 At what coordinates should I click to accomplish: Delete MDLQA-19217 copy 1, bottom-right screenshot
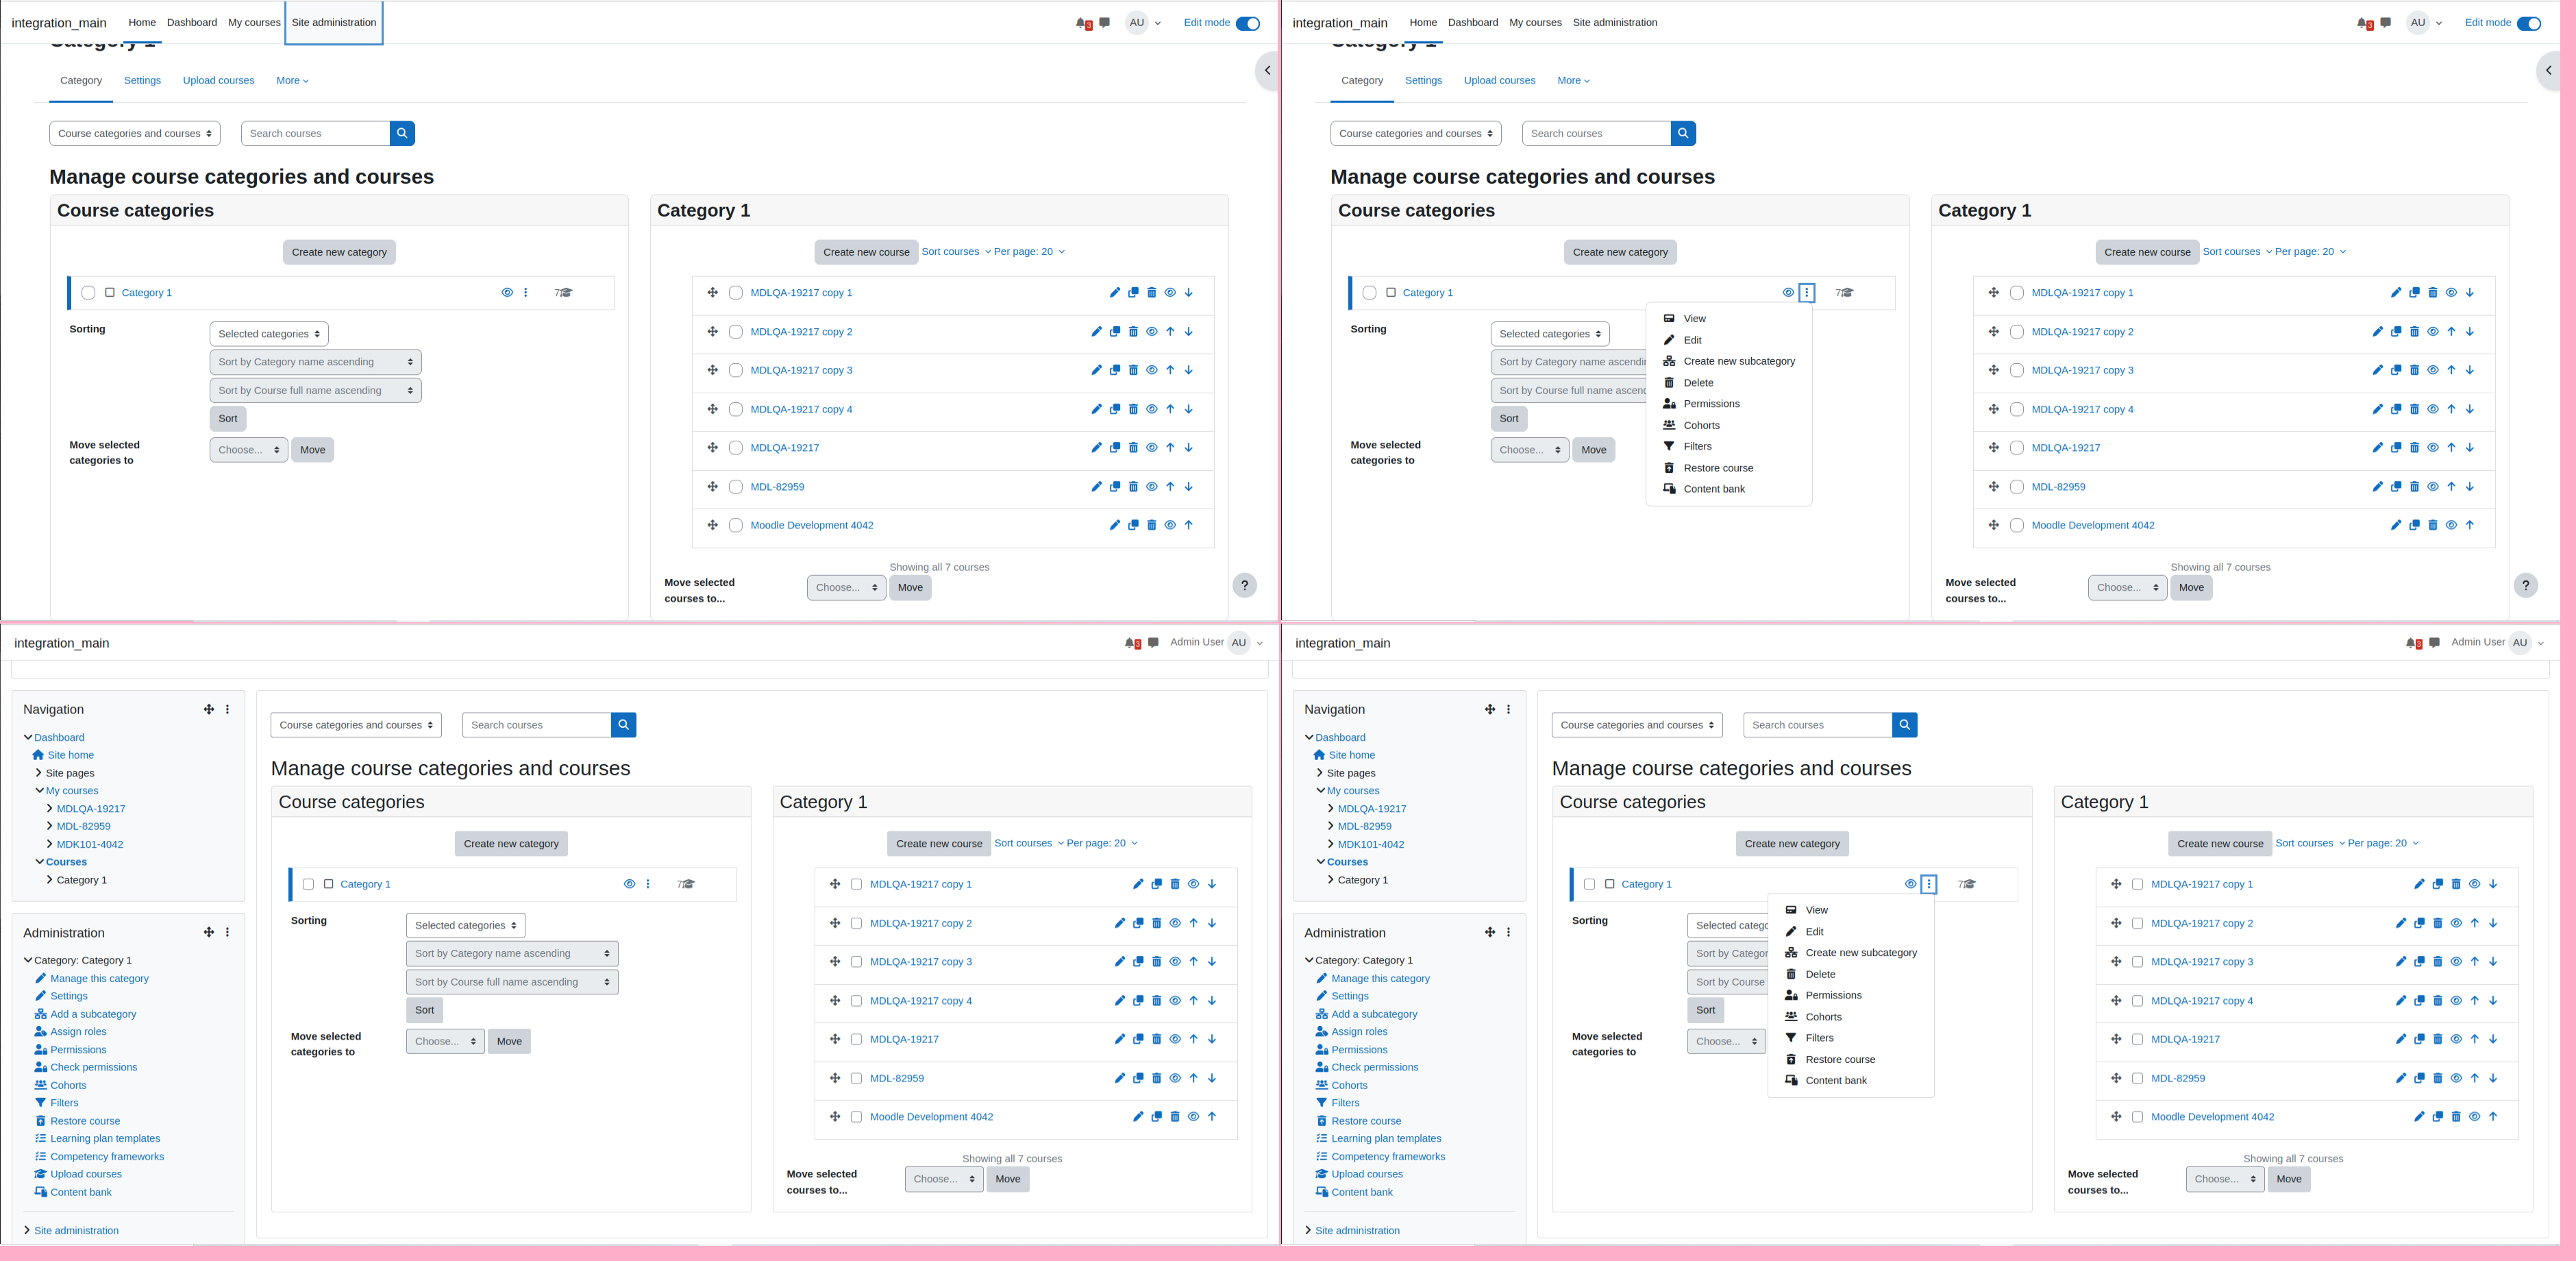tap(2456, 884)
